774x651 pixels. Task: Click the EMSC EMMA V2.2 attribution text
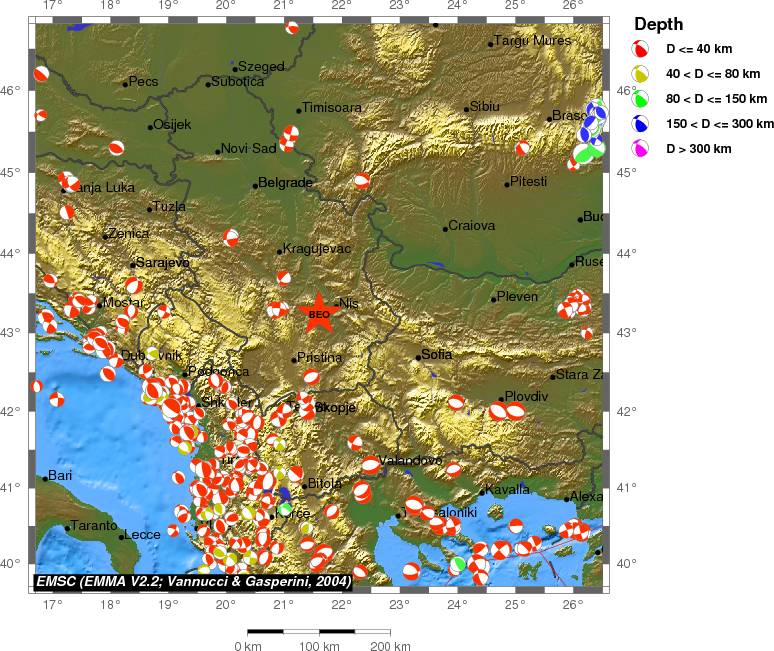click(193, 581)
